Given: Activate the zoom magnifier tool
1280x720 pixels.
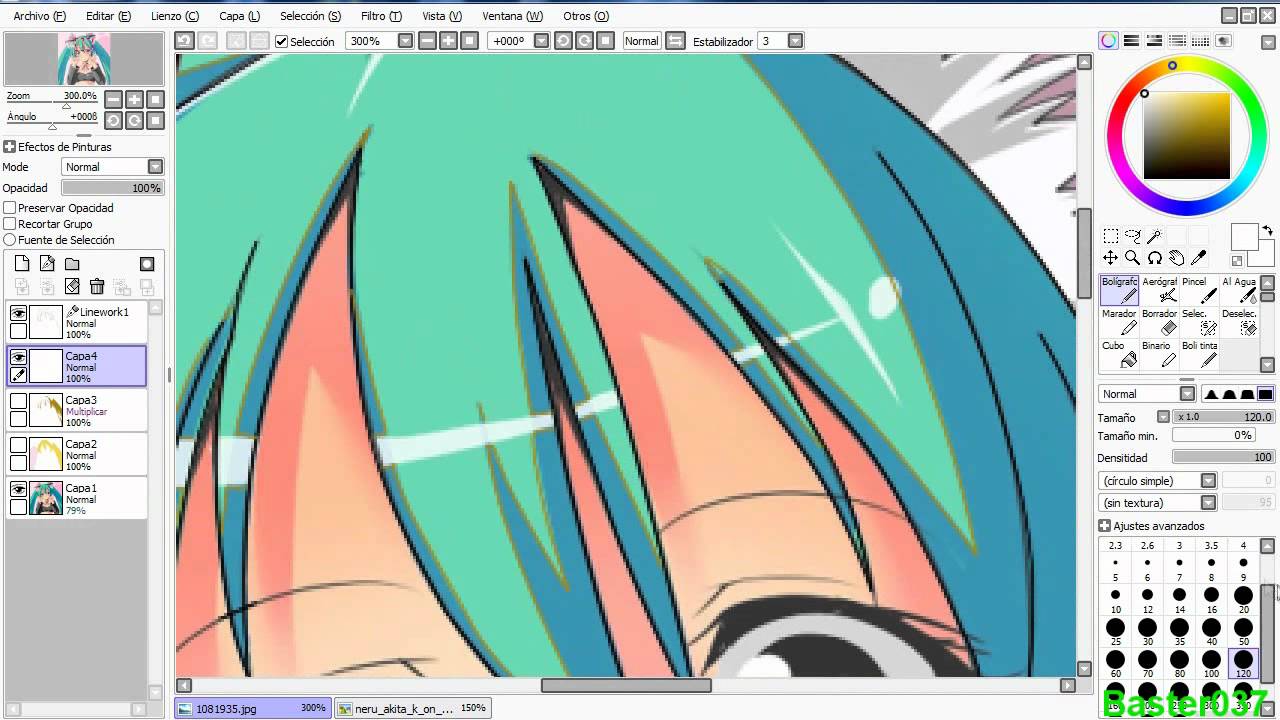Looking at the screenshot, I should click(1133, 258).
